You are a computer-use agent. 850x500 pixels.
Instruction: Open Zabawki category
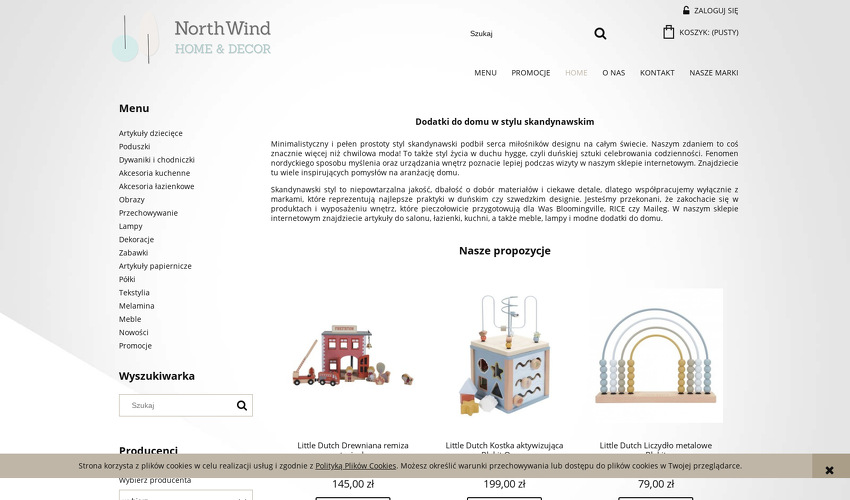point(133,253)
